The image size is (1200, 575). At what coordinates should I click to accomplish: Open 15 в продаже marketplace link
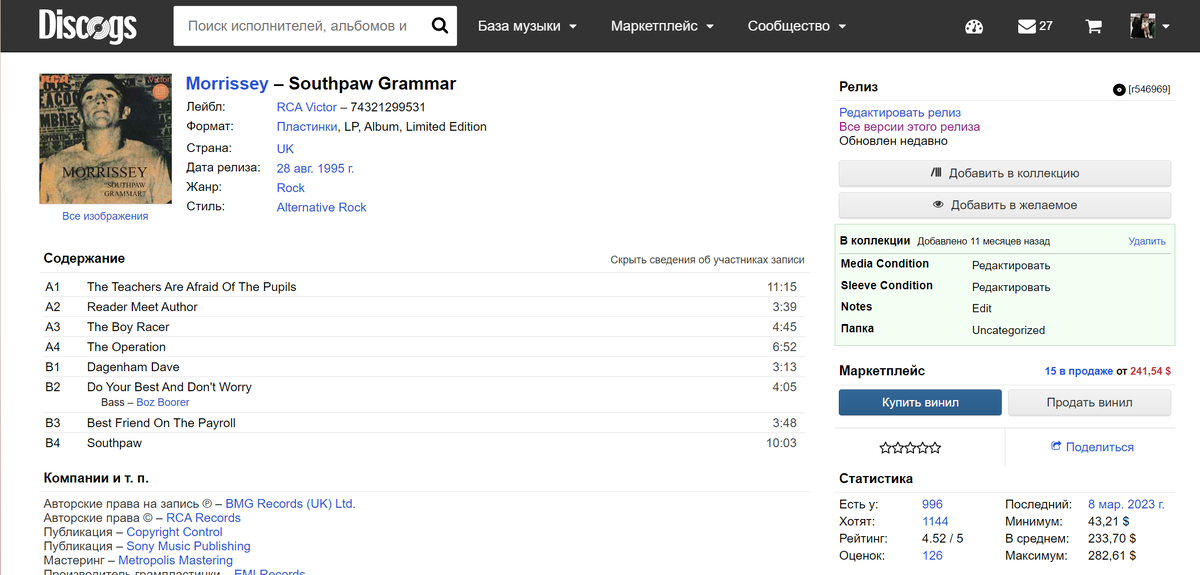pos(1079,371)
